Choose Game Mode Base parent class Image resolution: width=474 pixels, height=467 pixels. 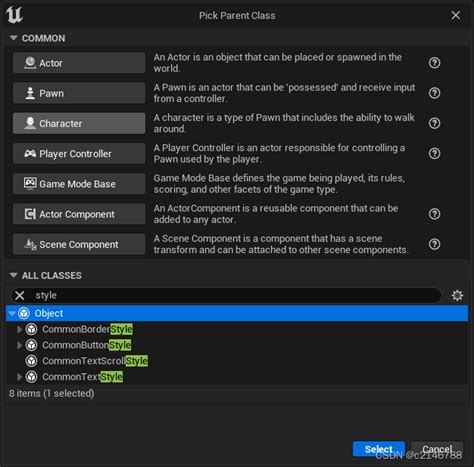[x=79, y=184]
